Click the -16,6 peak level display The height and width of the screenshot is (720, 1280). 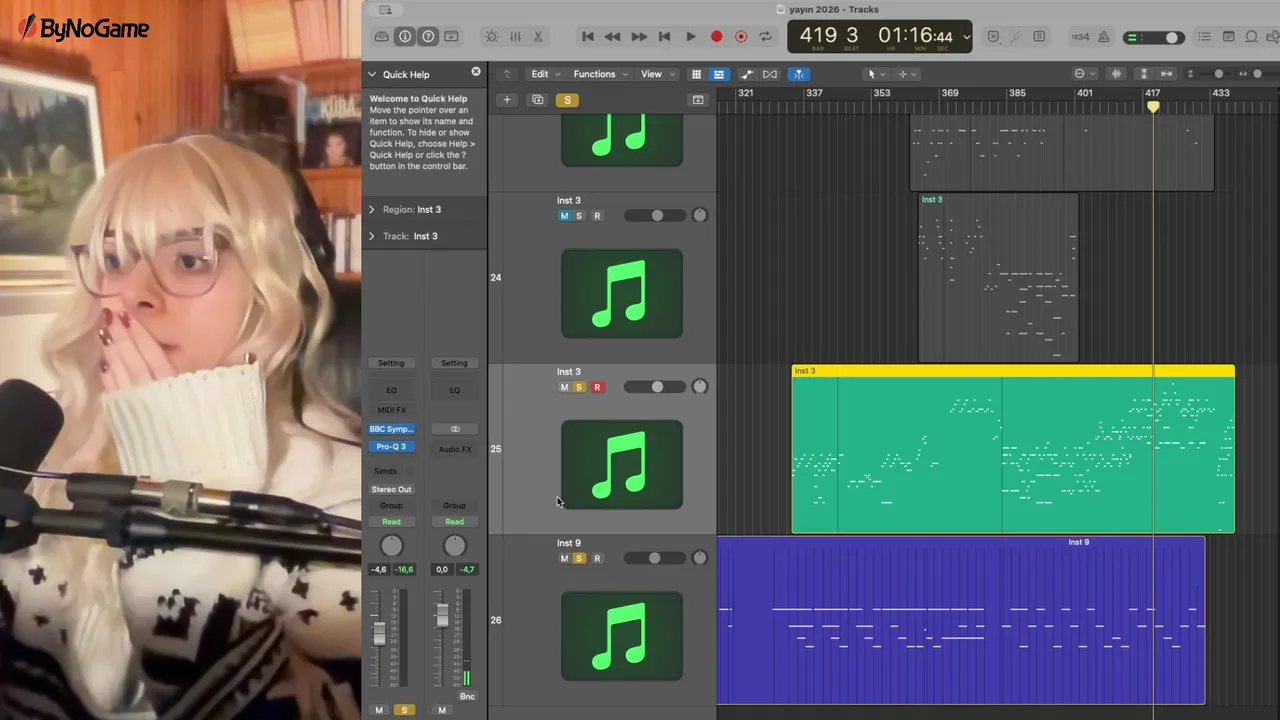point(404,569)
